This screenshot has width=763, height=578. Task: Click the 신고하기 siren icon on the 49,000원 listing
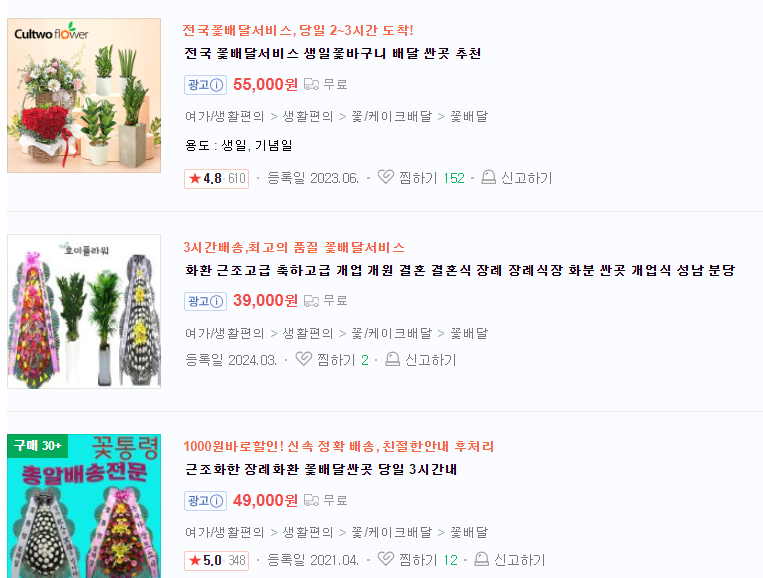(482, 559)
